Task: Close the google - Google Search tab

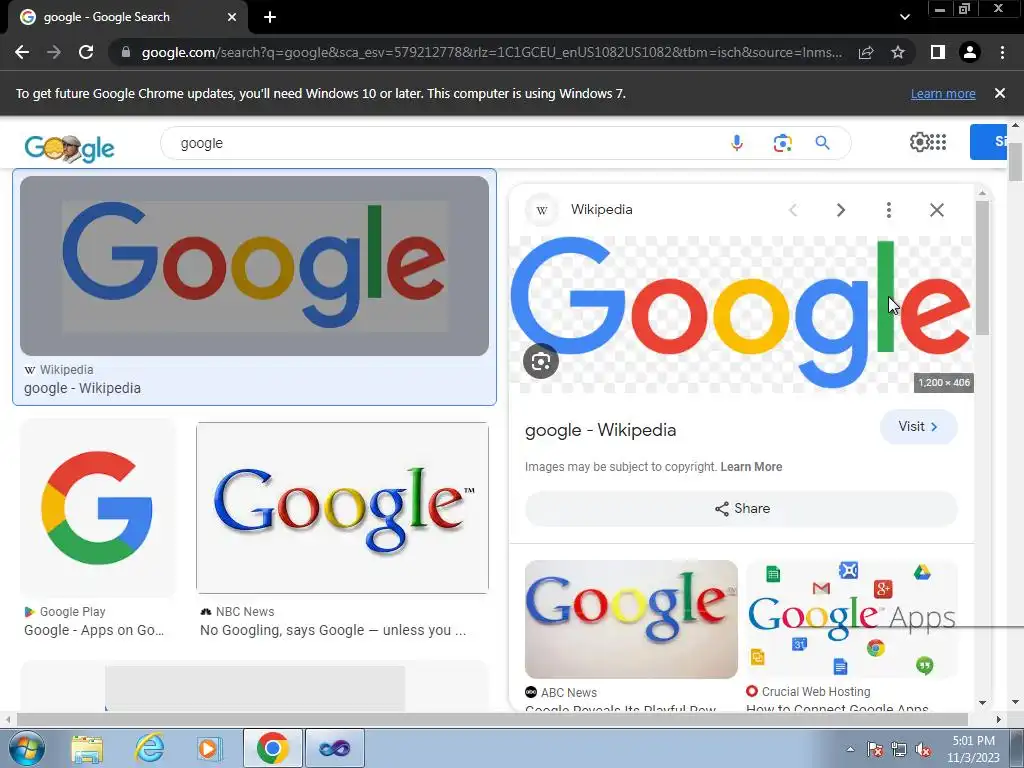Action: click(231, 17)
